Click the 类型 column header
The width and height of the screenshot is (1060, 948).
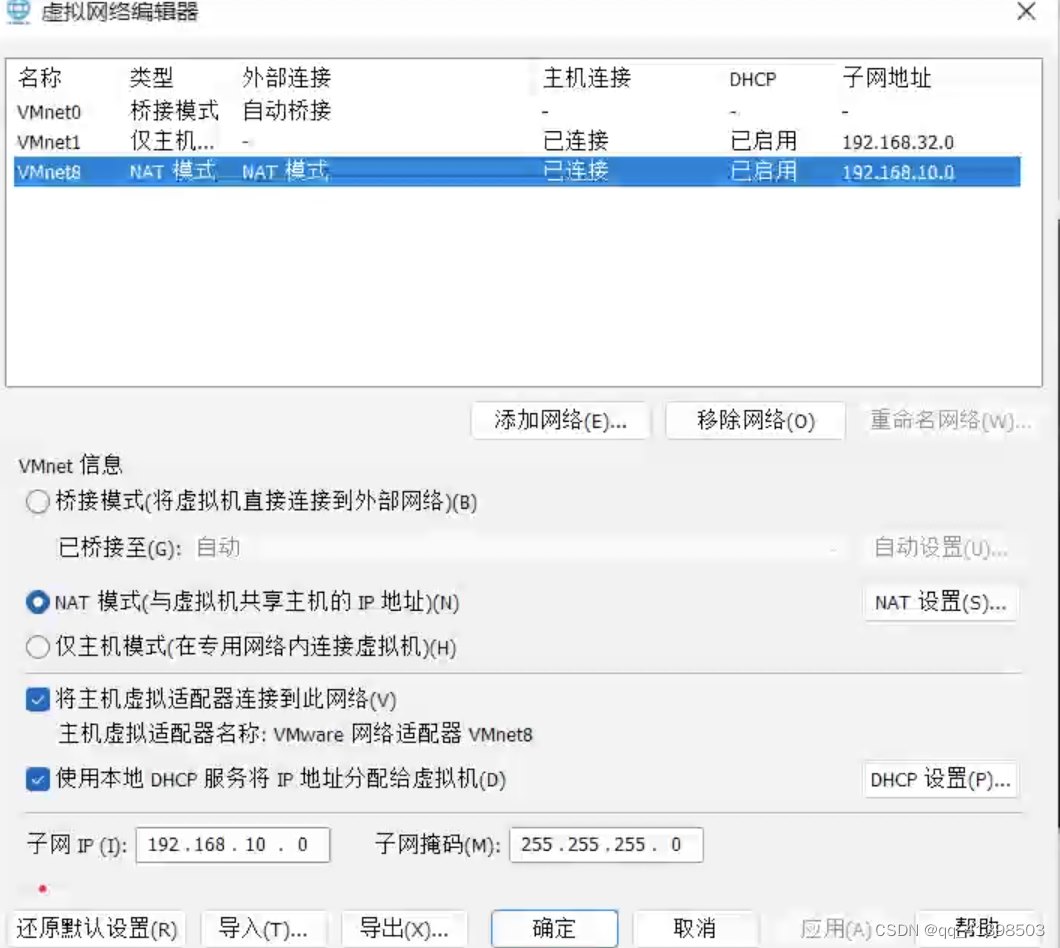[x=151, y=78]
